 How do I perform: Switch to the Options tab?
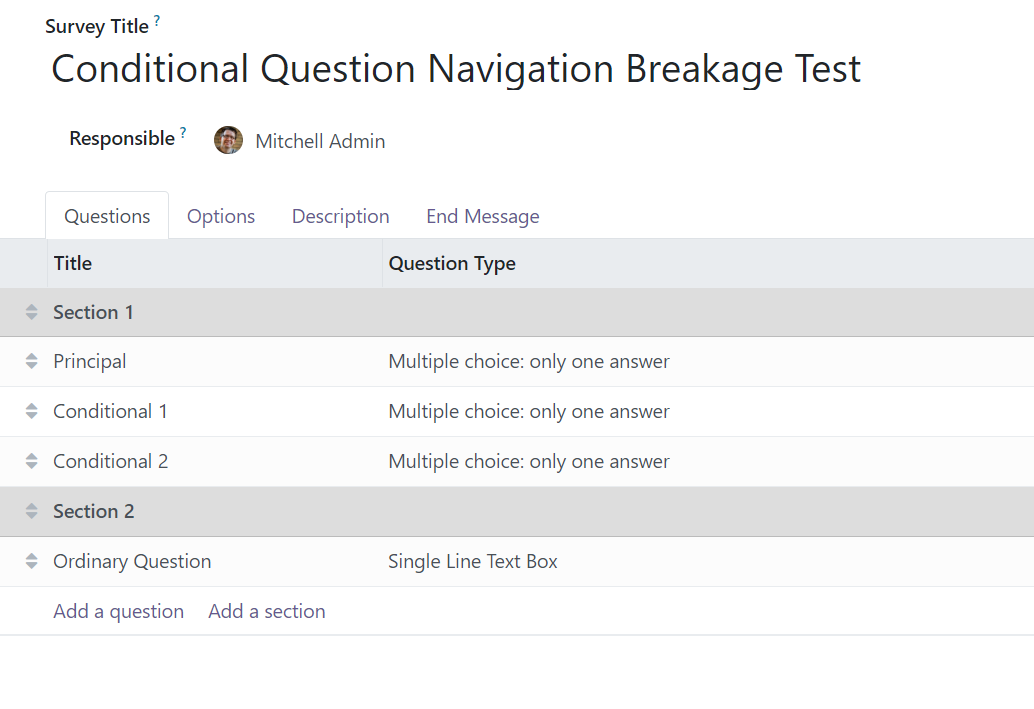(221, 216)
